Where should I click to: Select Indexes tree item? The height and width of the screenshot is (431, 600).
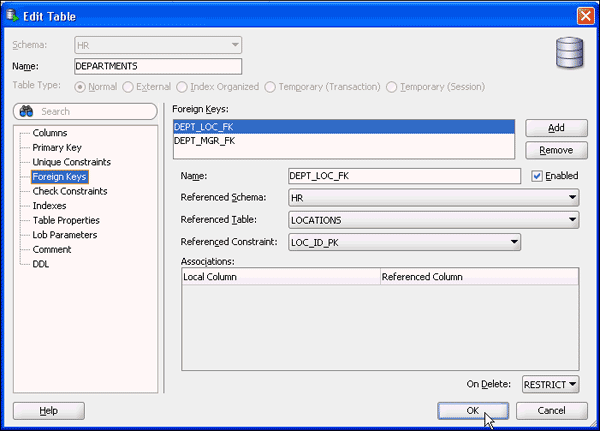tap(49, 206)
